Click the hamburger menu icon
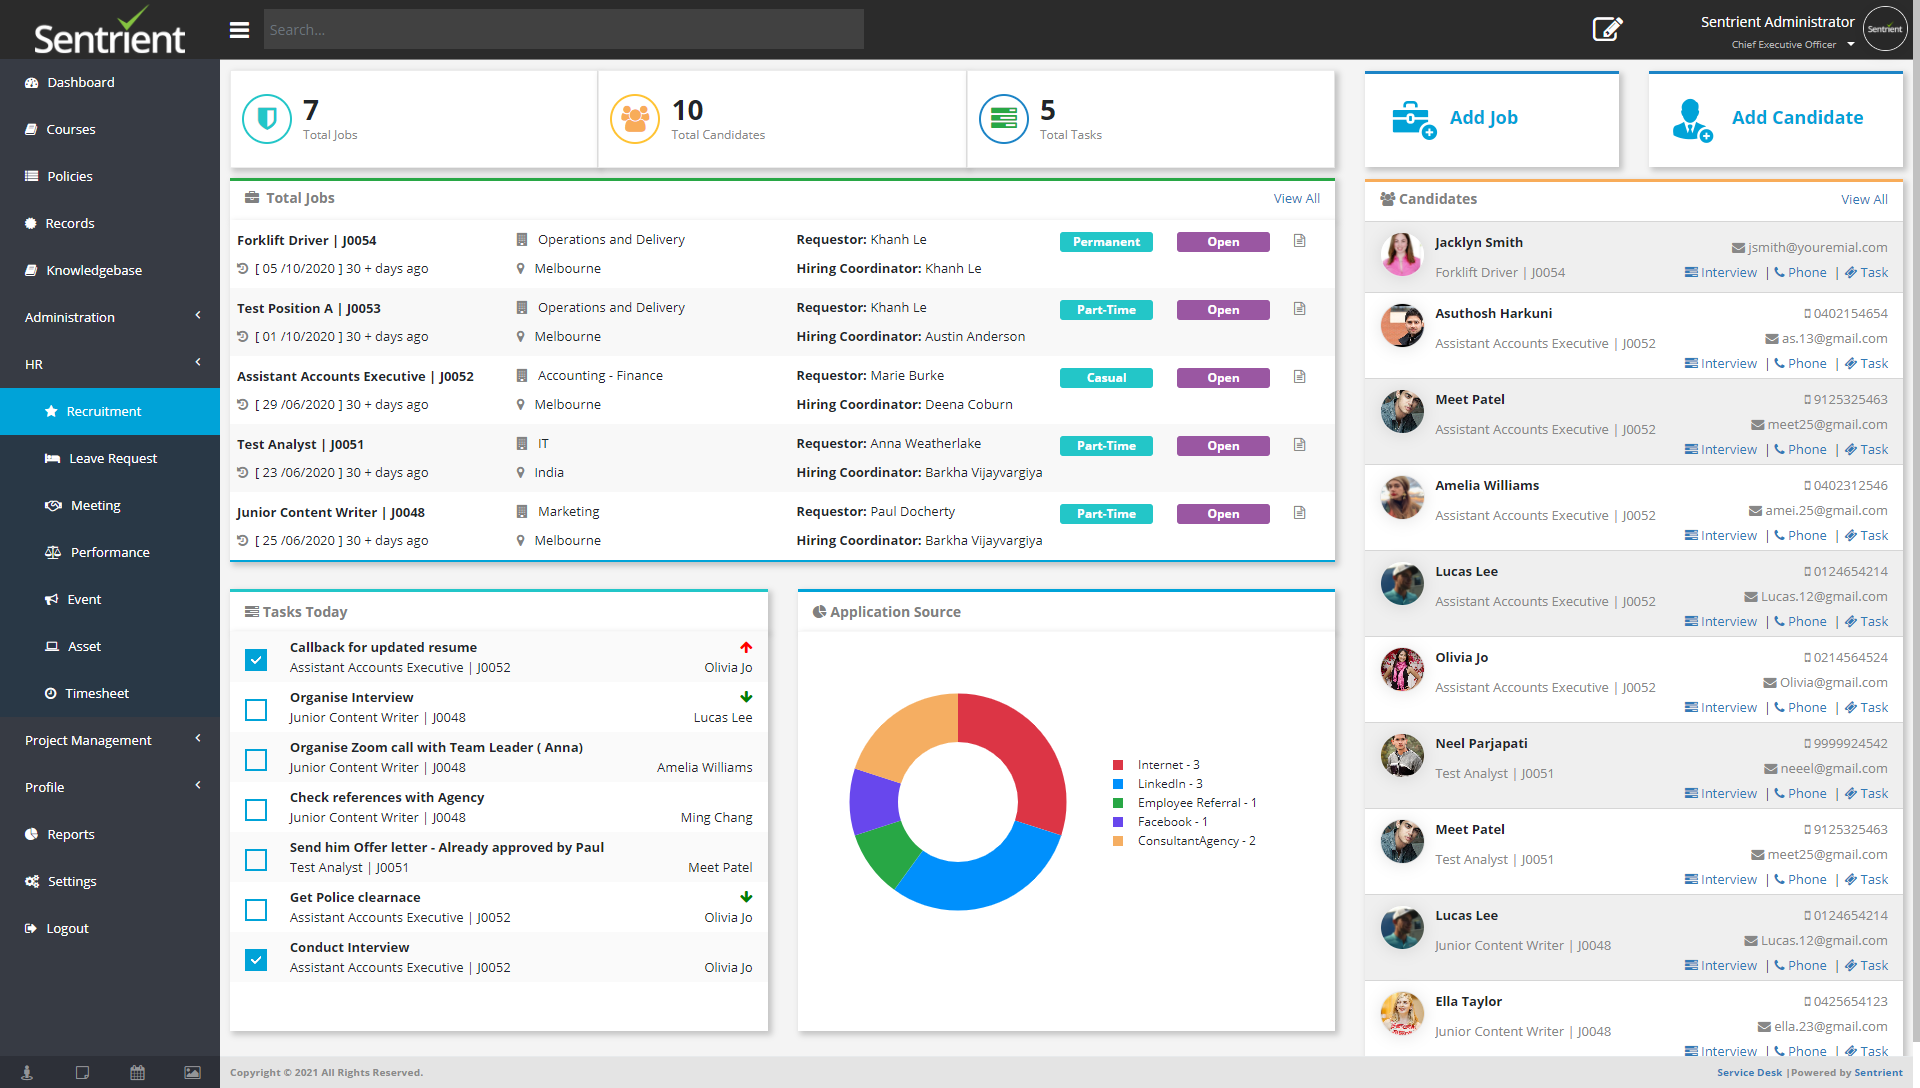Viewport: 1920px width, 1088px height. pyautogui.click(x=239, y=30)
